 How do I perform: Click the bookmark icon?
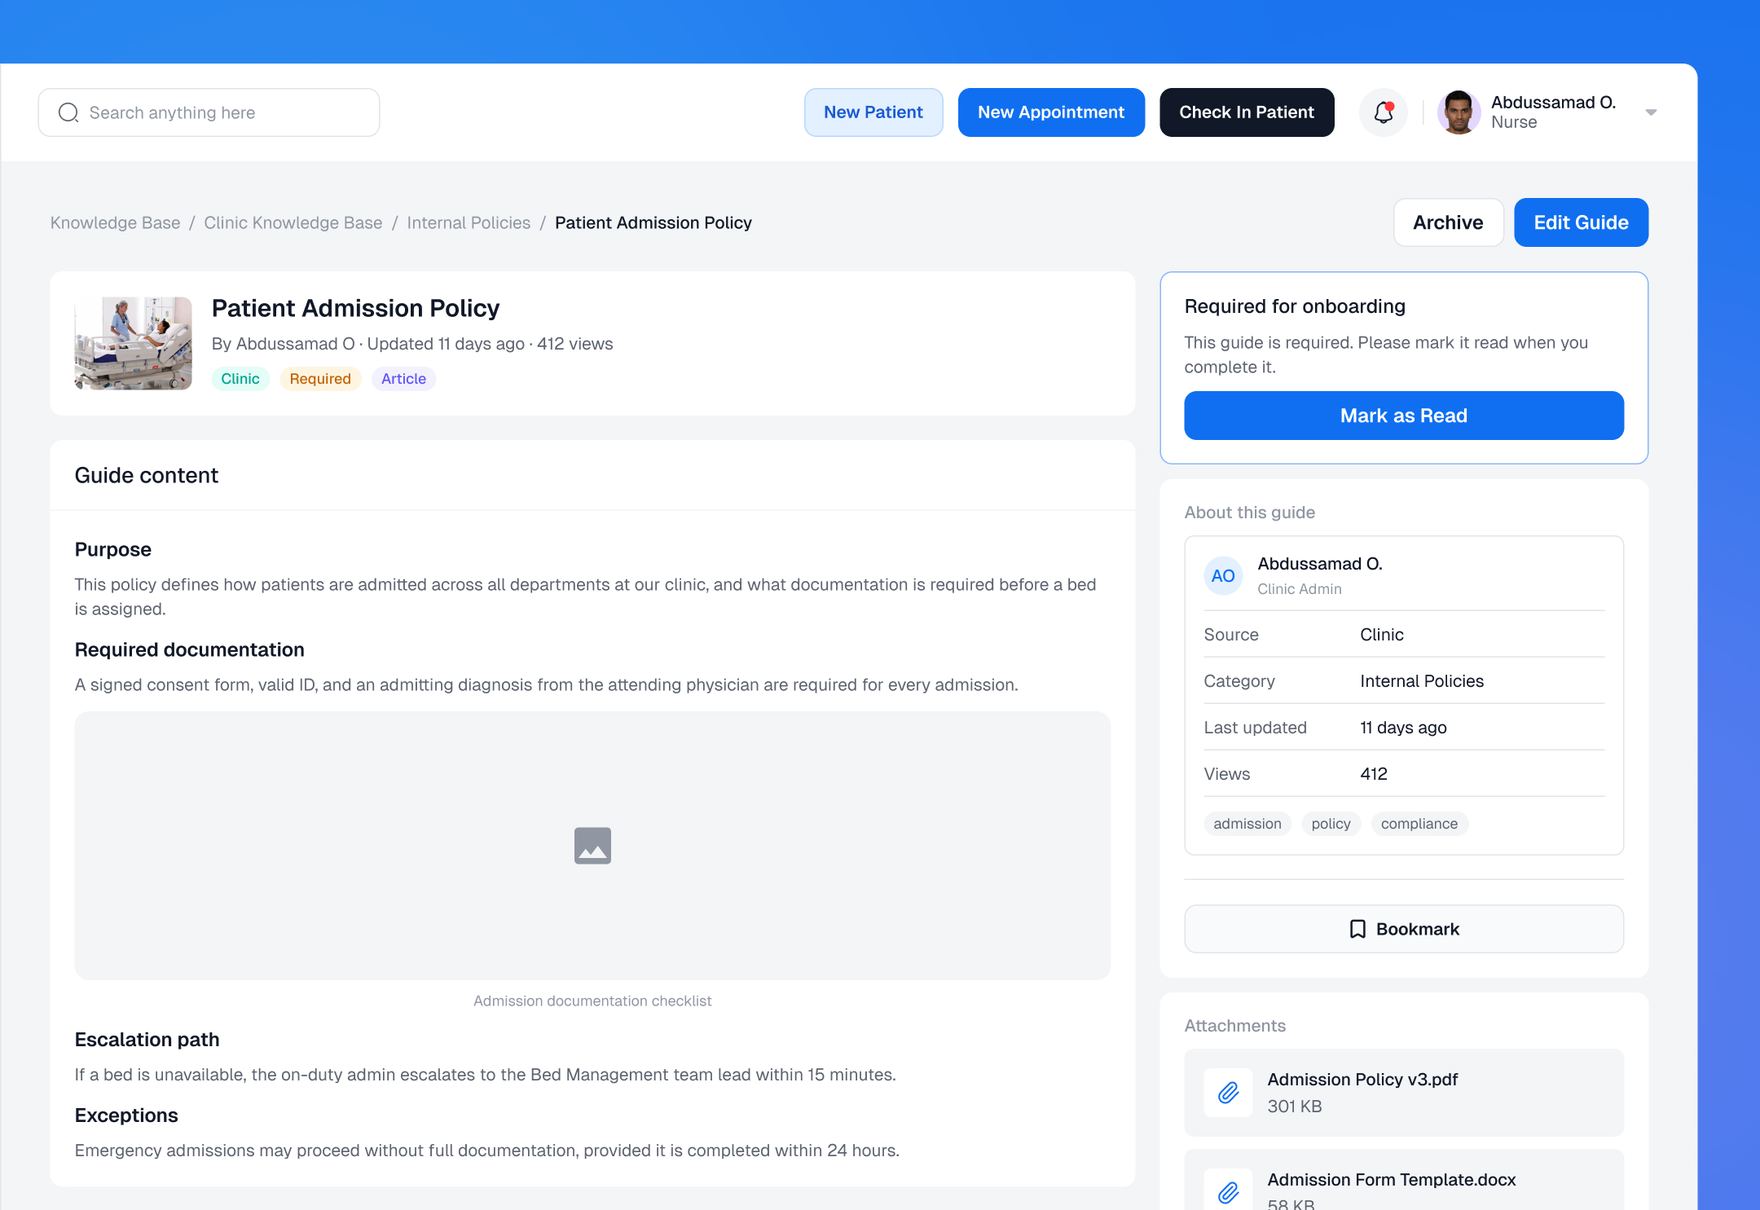(x=1357, y=929)
